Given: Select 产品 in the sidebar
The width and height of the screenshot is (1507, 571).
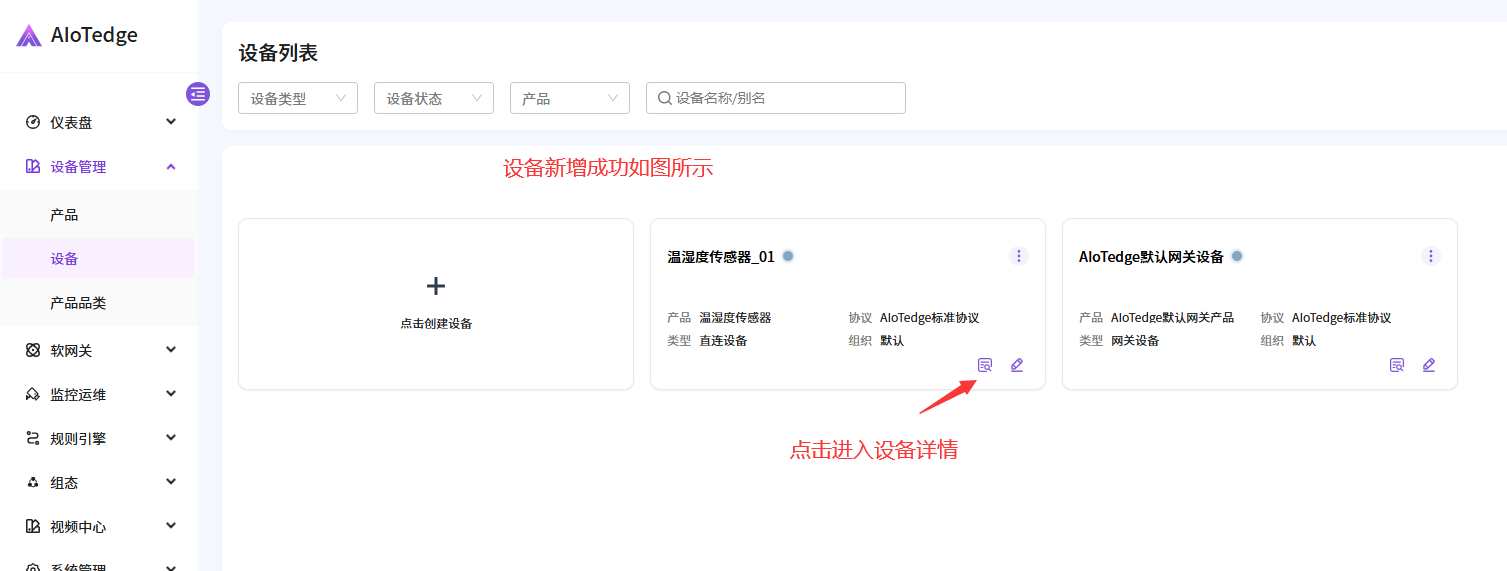Looking at the screenshot, I should point(64,215).
